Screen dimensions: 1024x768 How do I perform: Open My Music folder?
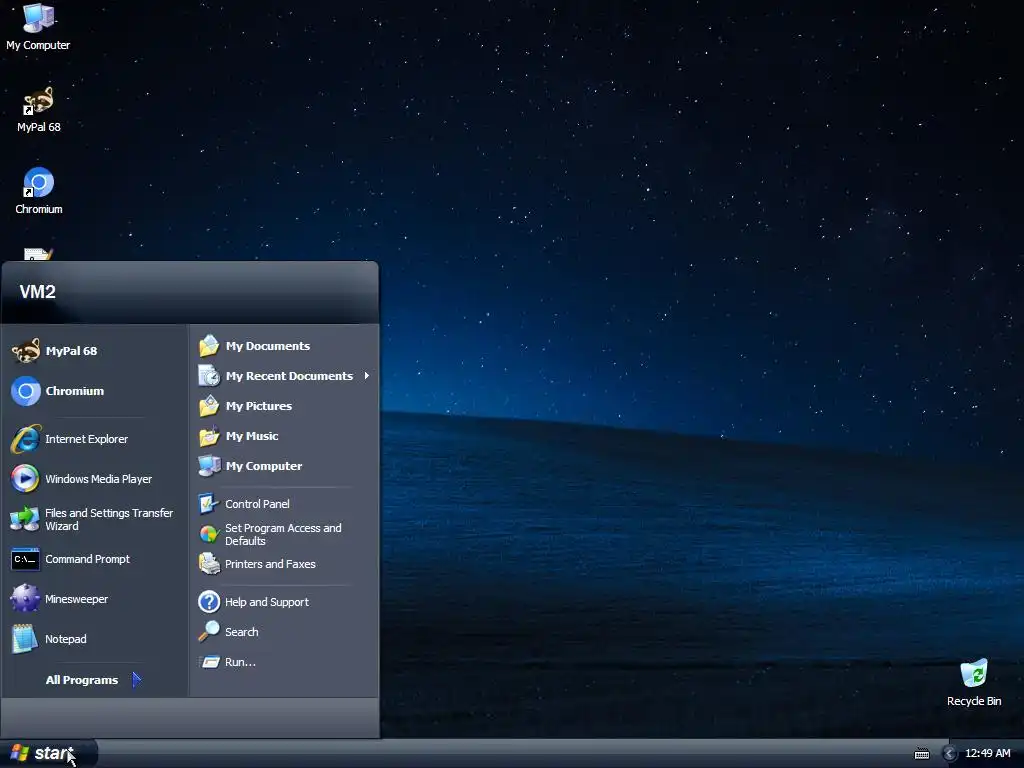[x=284, y=436]
